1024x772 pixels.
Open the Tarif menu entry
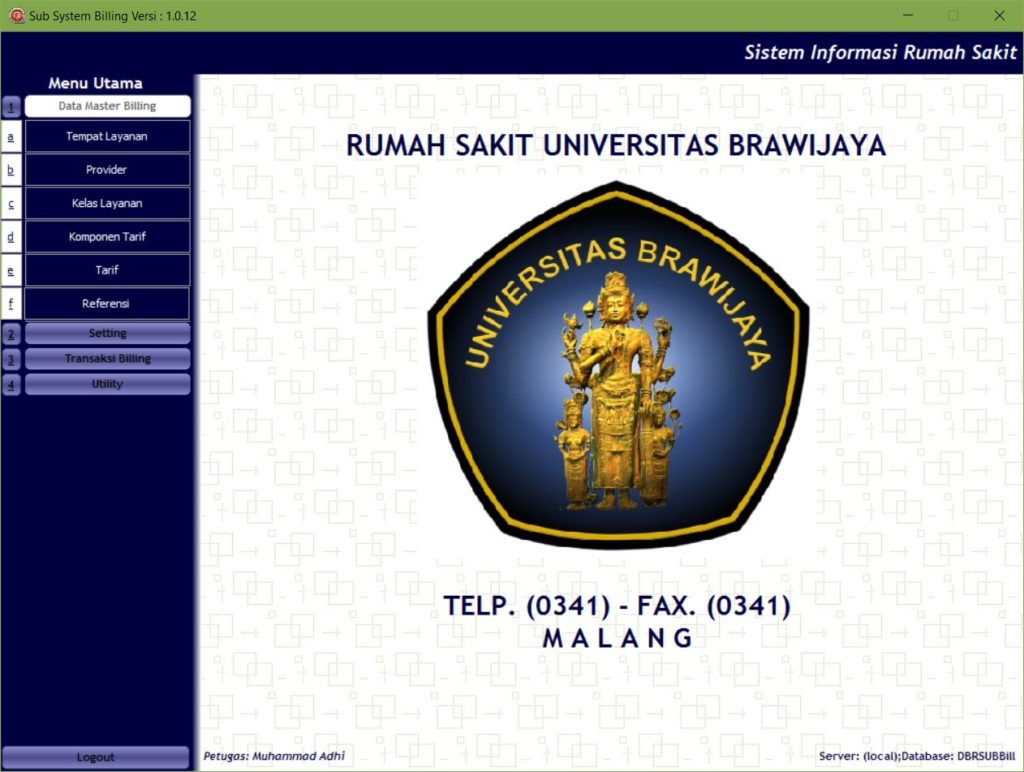click(108, 270)
